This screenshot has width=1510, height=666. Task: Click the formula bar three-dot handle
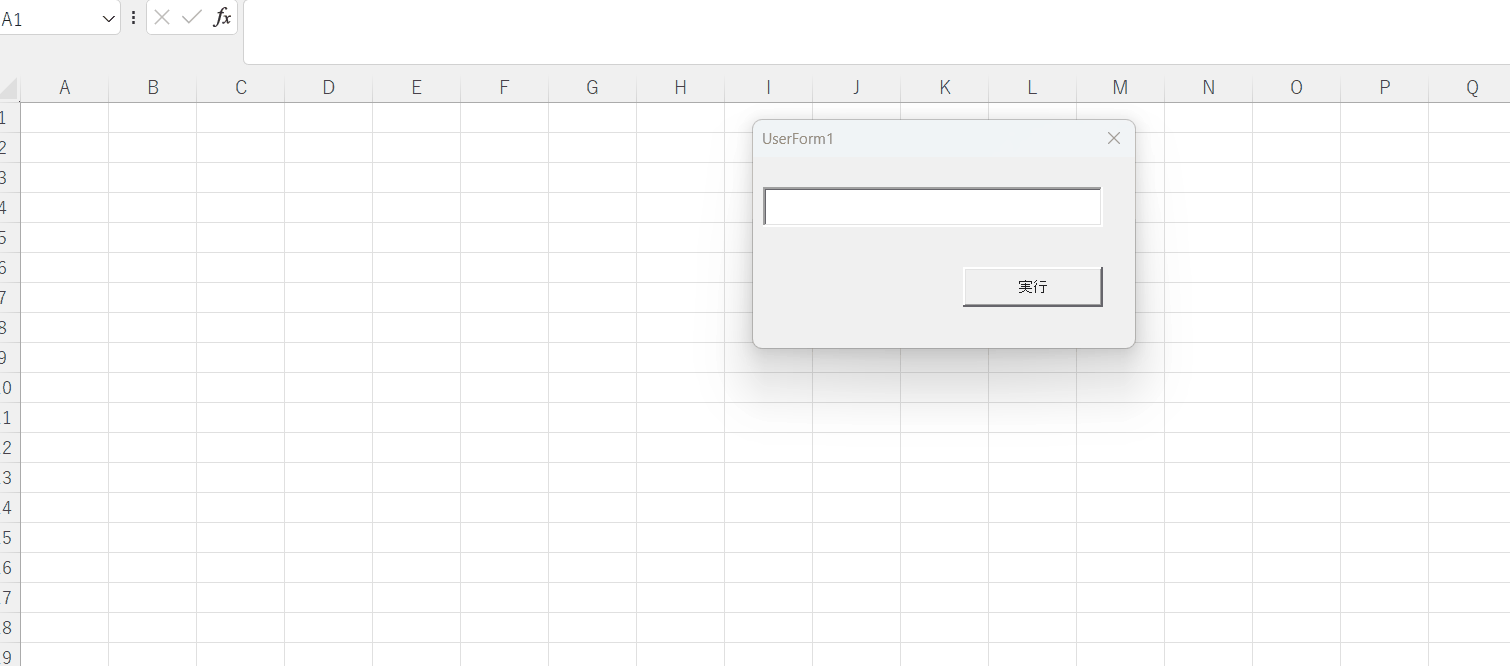133,18
